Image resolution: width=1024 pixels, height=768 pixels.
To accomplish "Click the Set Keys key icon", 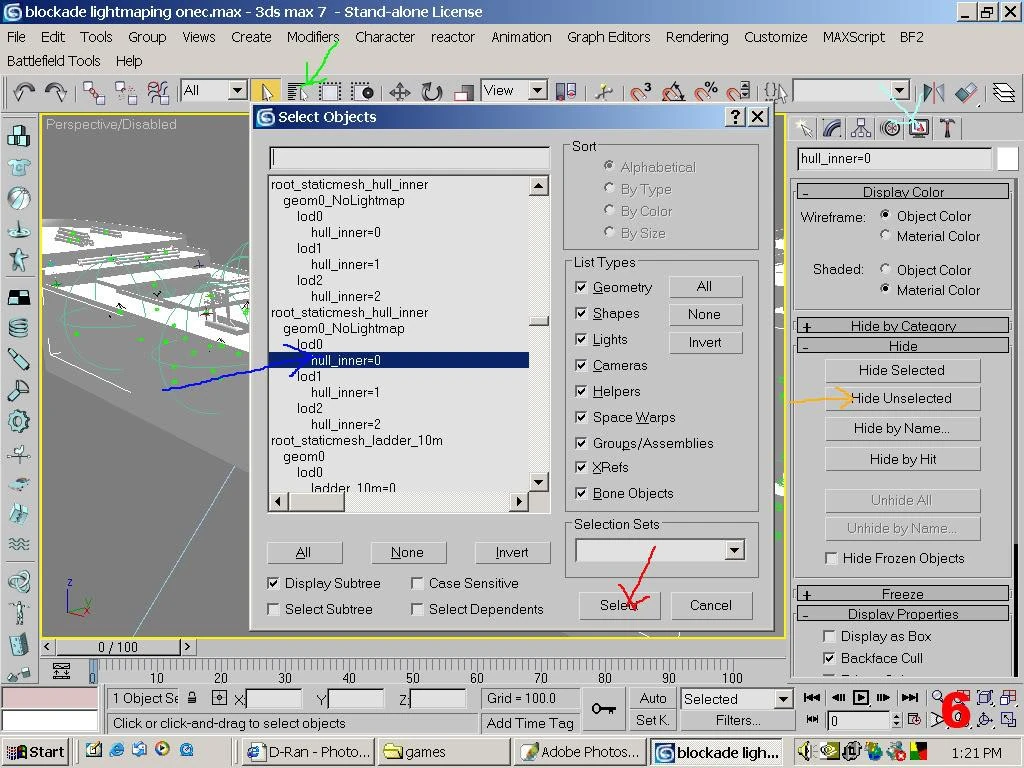I will (x=602, y=709).
